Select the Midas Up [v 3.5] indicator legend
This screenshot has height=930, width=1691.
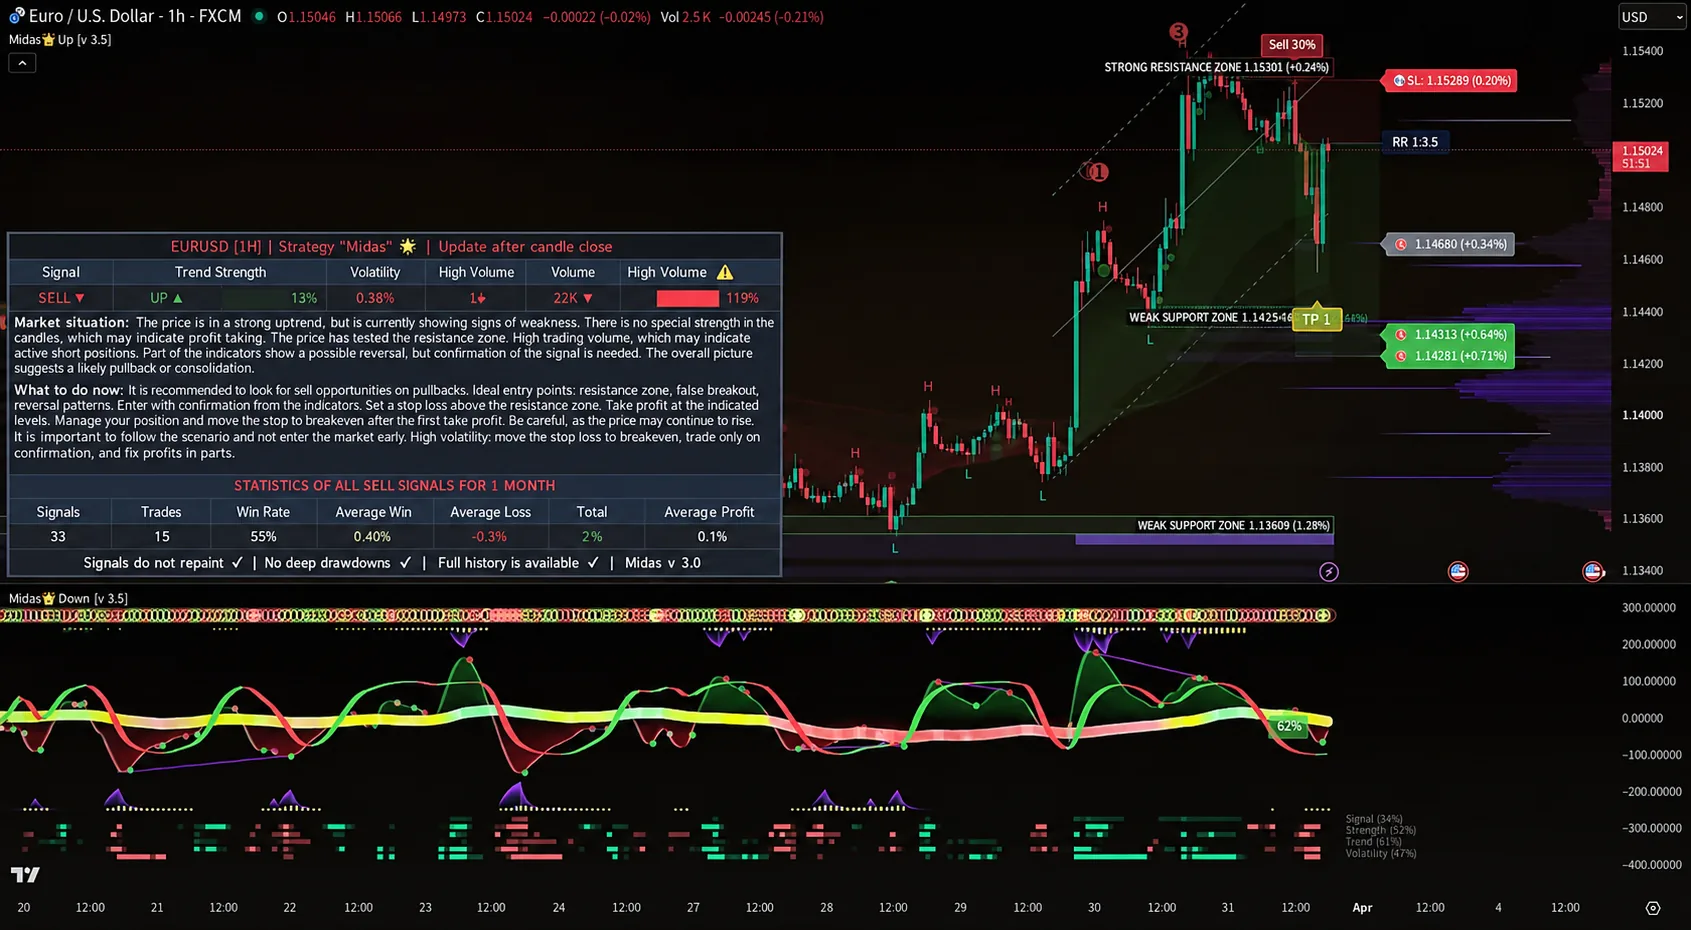coord(60,40)
